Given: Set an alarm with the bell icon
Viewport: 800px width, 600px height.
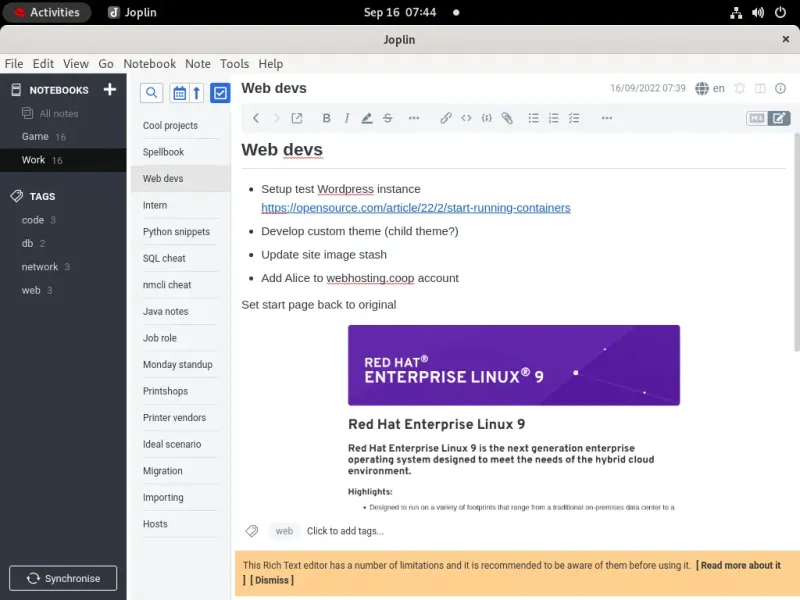Looking at the screenshot, I should 739,88.
